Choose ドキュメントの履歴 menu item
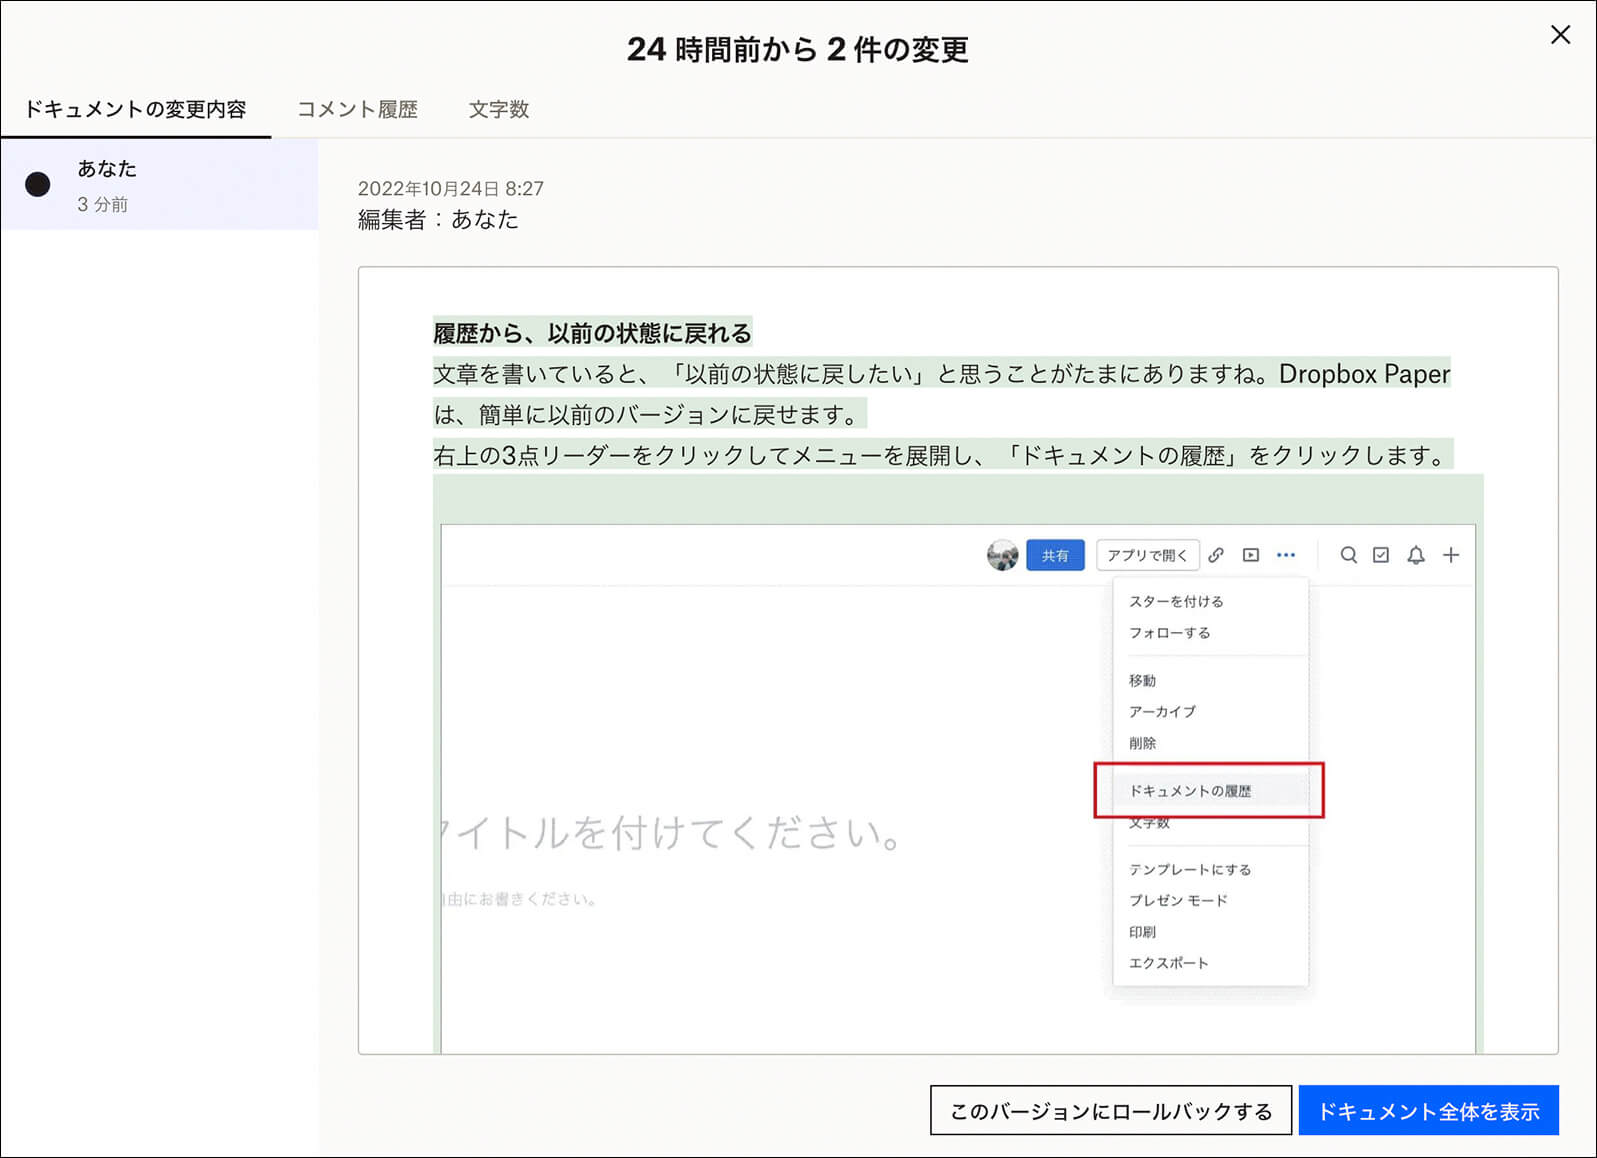The width and height of the screenshot is (1597, 1158). [1190, 790]
